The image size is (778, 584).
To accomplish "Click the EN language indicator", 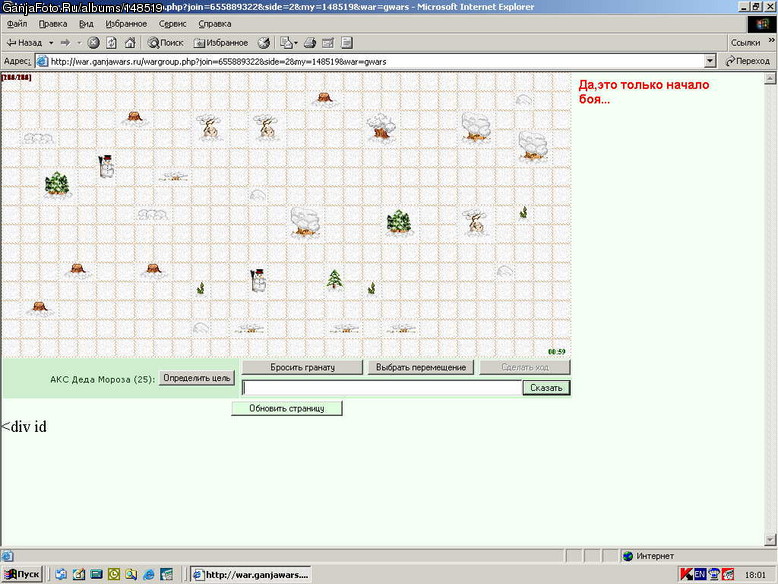I will pos(700,575).
